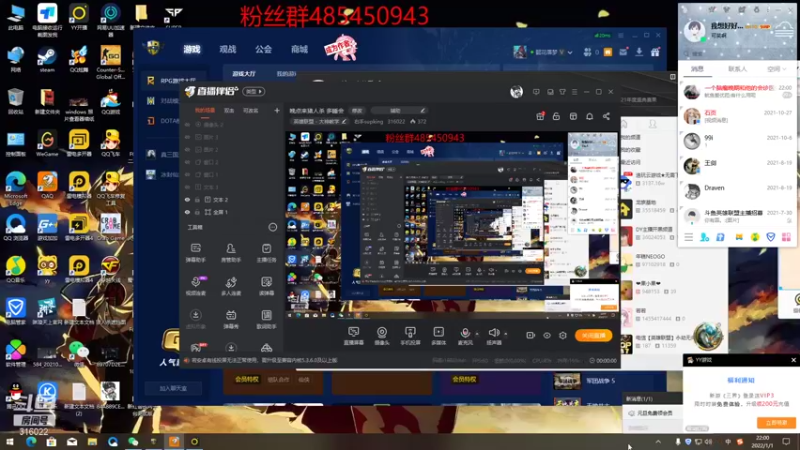
Task: Open the 王剑 conversation in QQ
Action: (737, 165)
